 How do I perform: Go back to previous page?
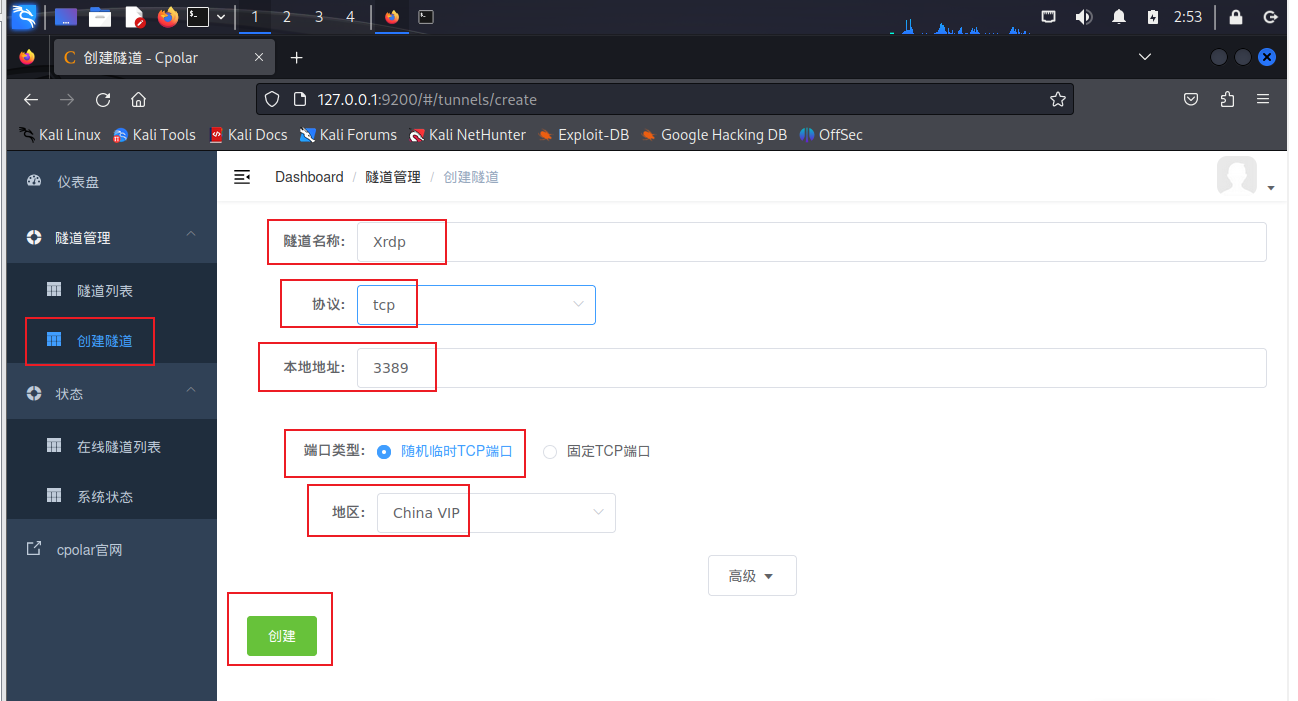[x=31, y=99]
